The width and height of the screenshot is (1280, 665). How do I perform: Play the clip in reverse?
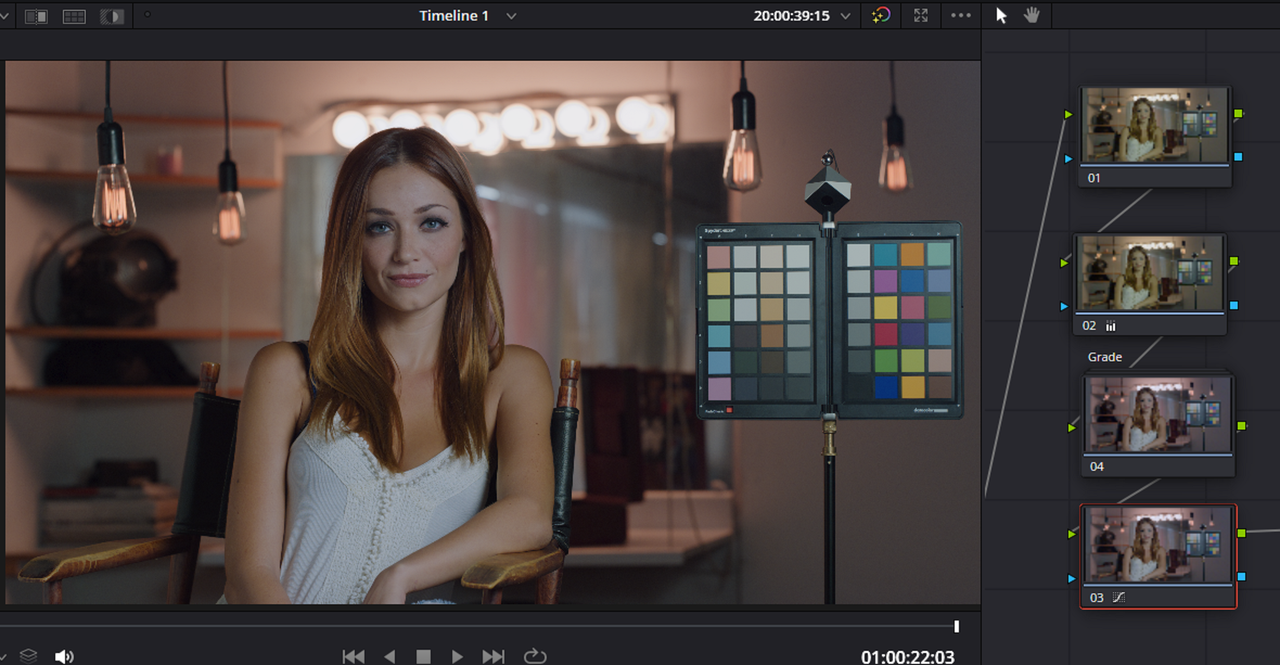tap(390, 656)
